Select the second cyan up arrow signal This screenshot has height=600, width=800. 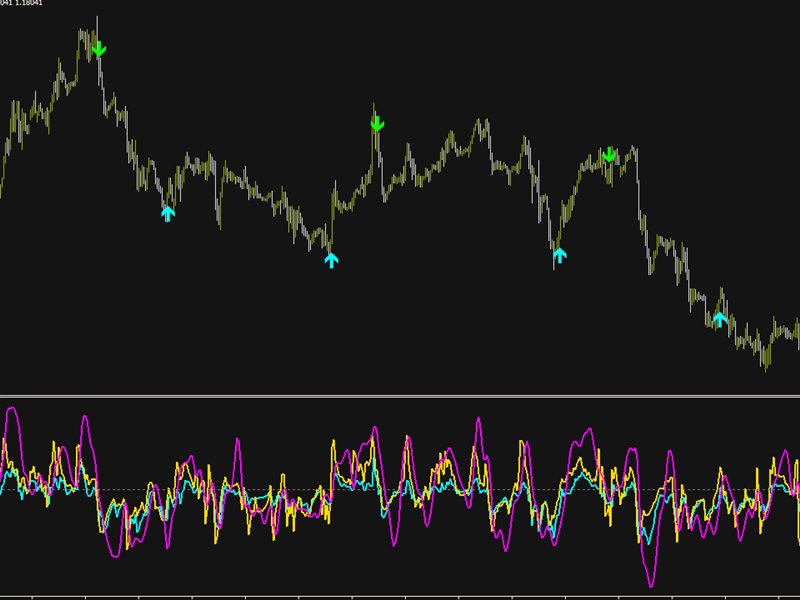[331, 260]
